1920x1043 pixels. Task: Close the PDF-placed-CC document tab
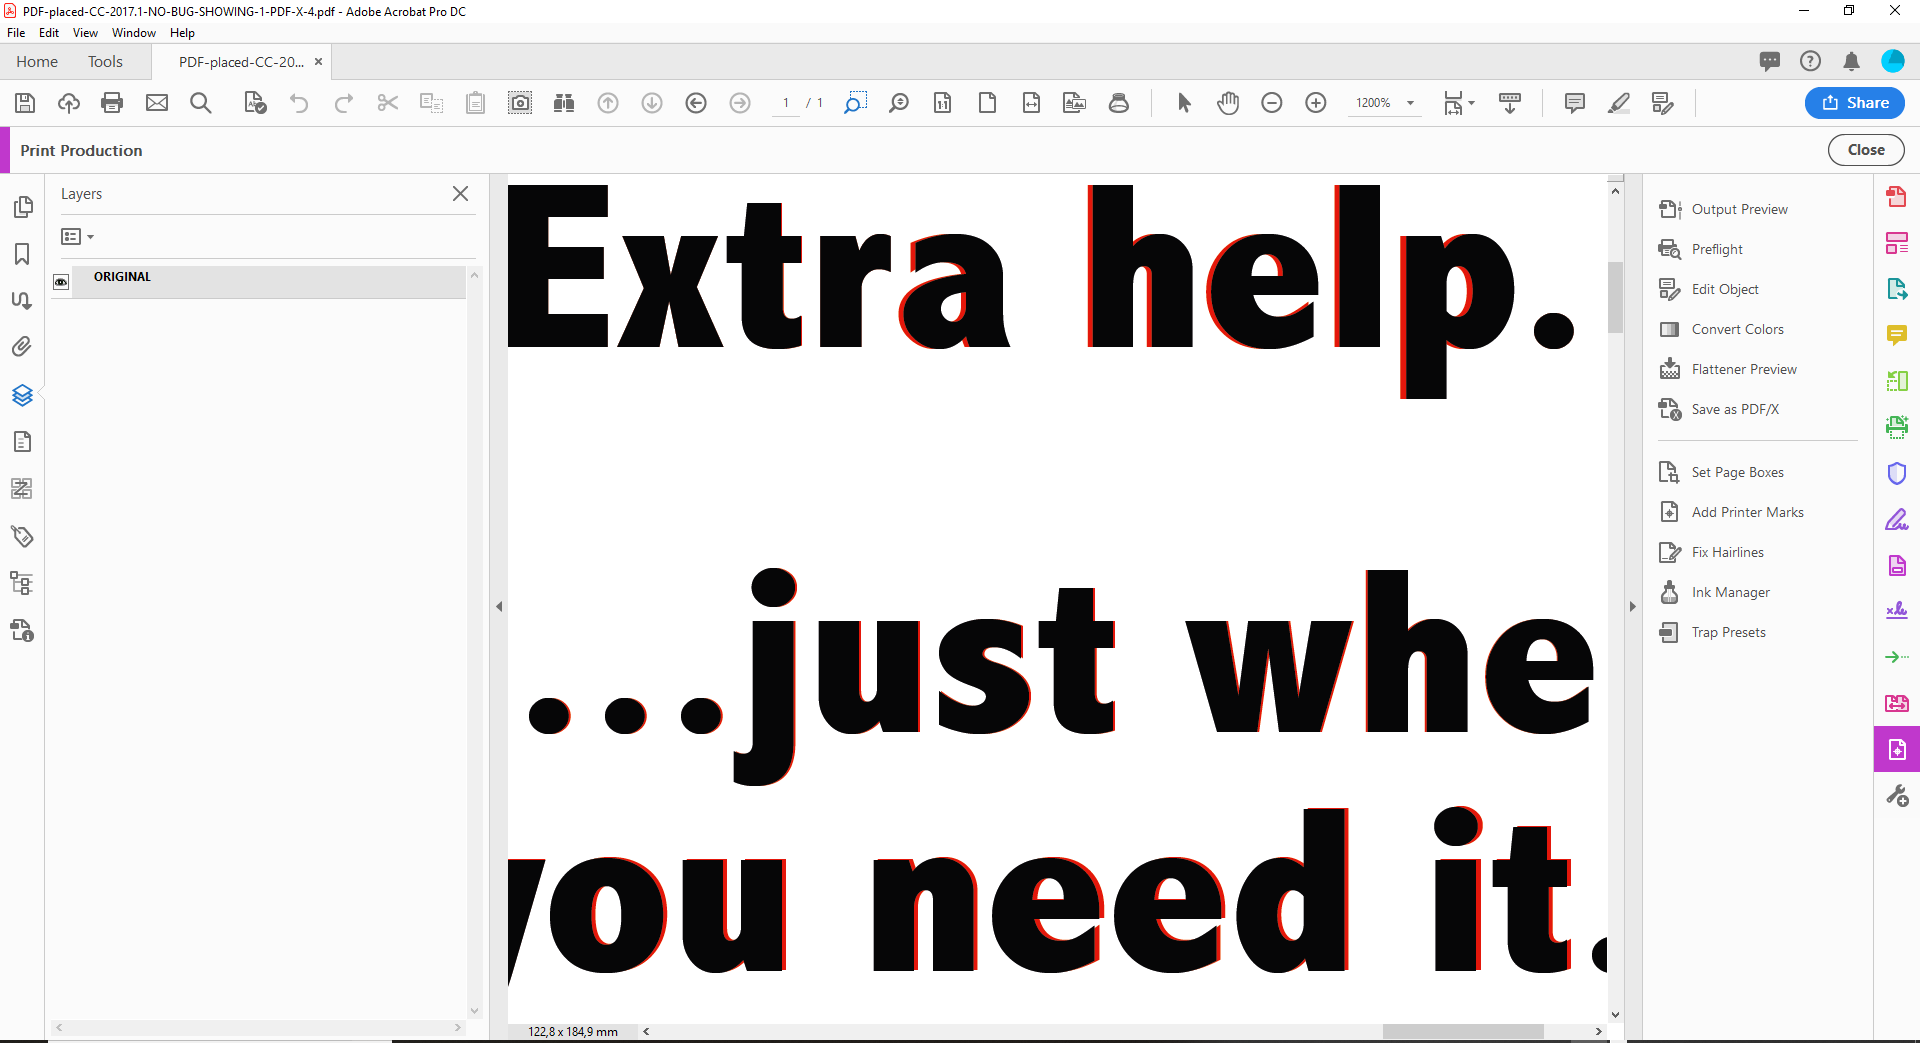(318, 62)
